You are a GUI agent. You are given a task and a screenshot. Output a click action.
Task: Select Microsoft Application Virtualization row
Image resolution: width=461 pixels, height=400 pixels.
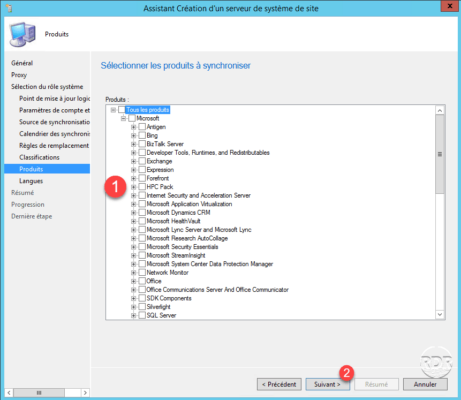point(189,204)
